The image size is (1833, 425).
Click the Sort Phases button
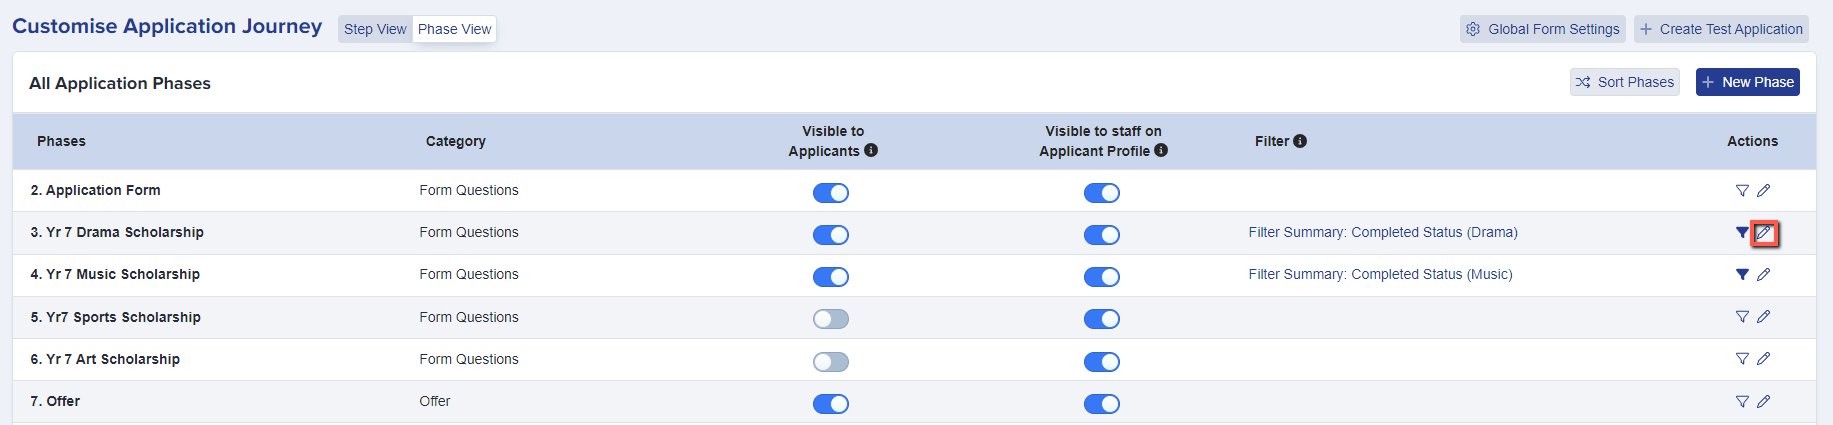(1625, 82)
